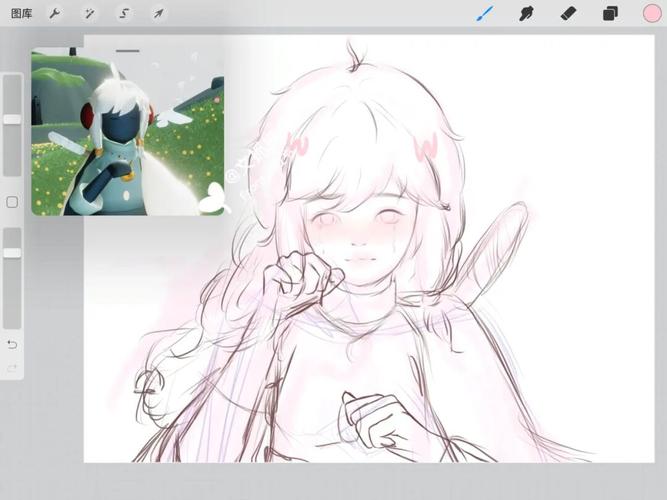
Task: Tap the redo arrow in sidebar
Action: click(12, 368)
